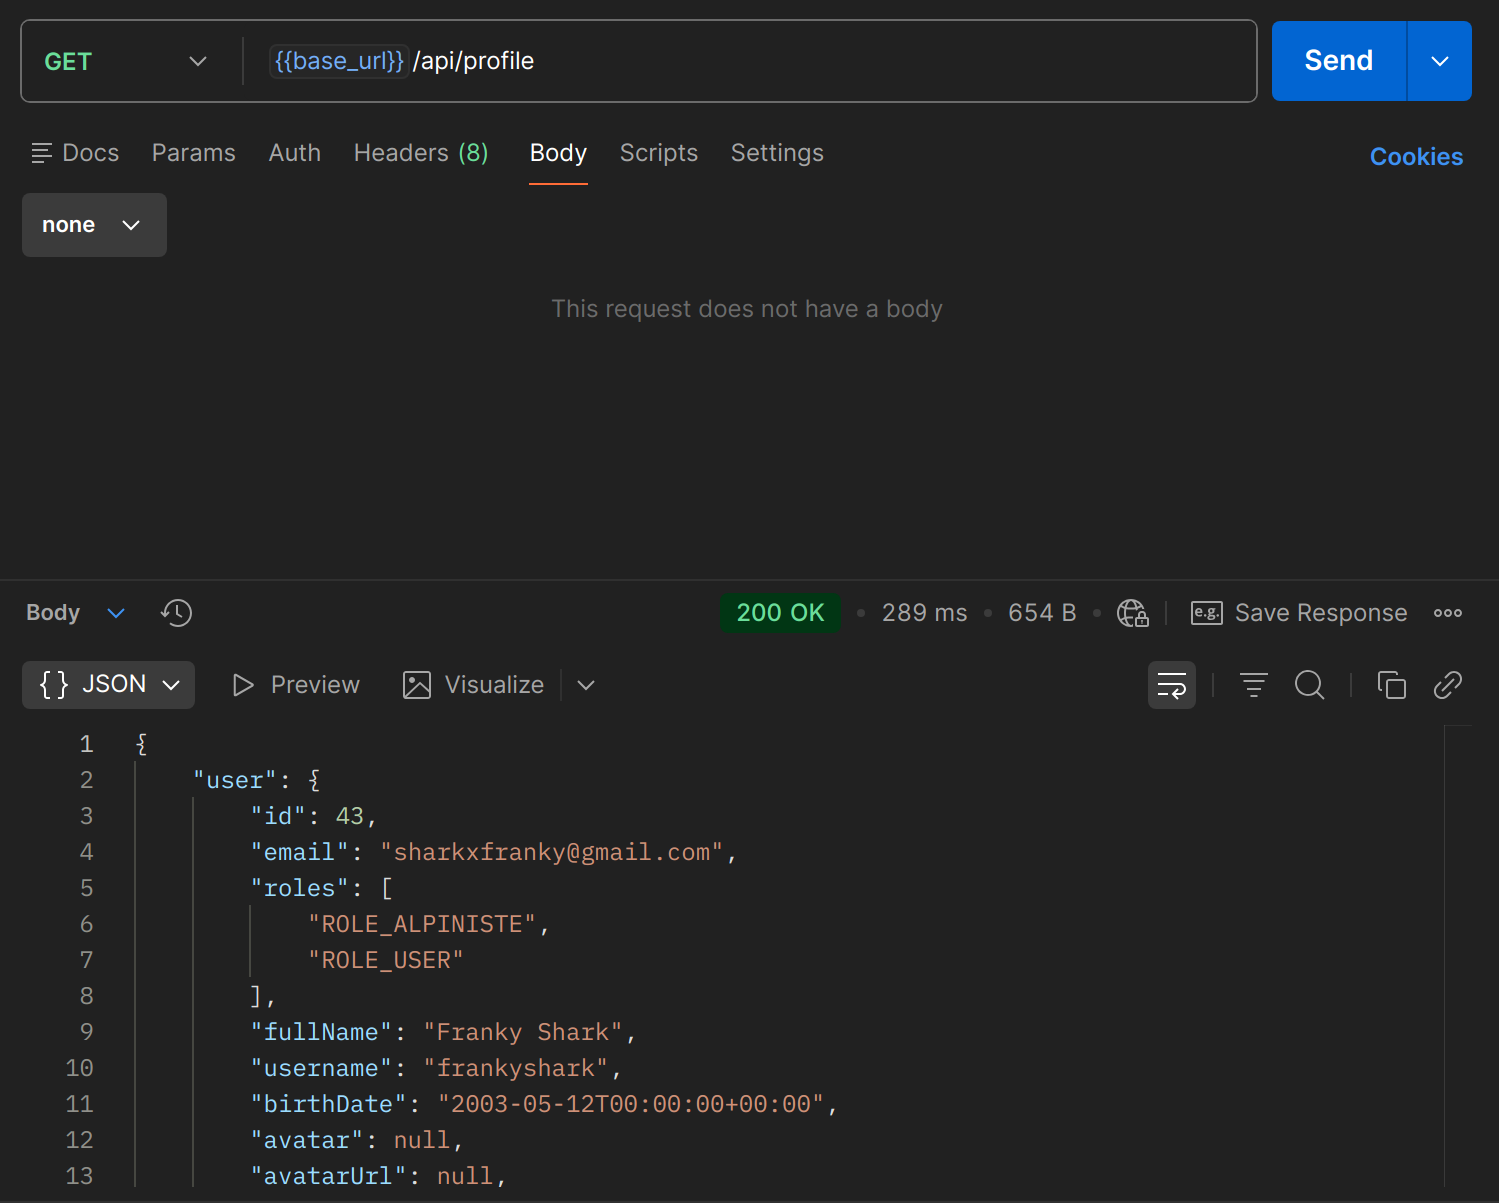The height and width of the screenshot is (1203, 1499).
Task: Open the response history clock icon
Action: pyautogui.click(x=176, y=613)
